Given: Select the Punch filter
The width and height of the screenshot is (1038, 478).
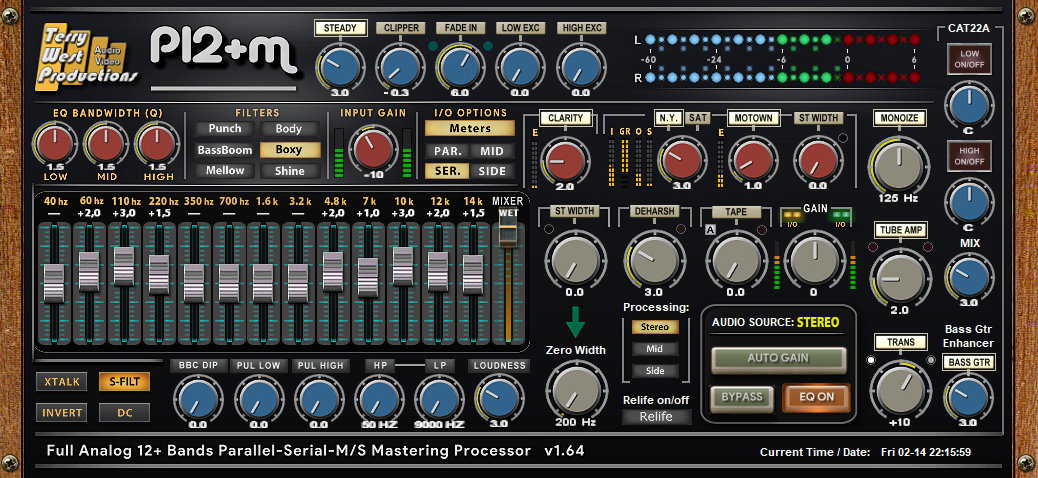Looking at the screenshot, I should pos(225,128).
